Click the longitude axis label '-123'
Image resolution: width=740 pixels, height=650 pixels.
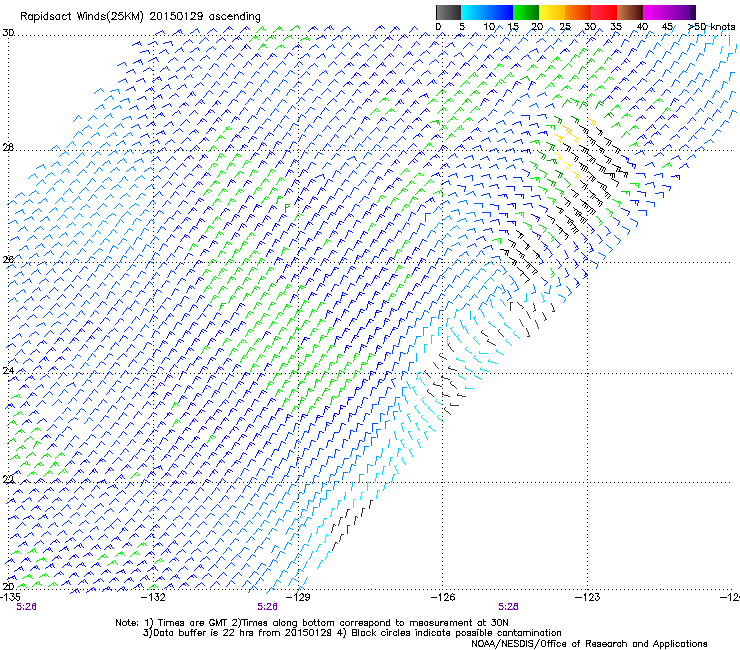click(588, 598)
